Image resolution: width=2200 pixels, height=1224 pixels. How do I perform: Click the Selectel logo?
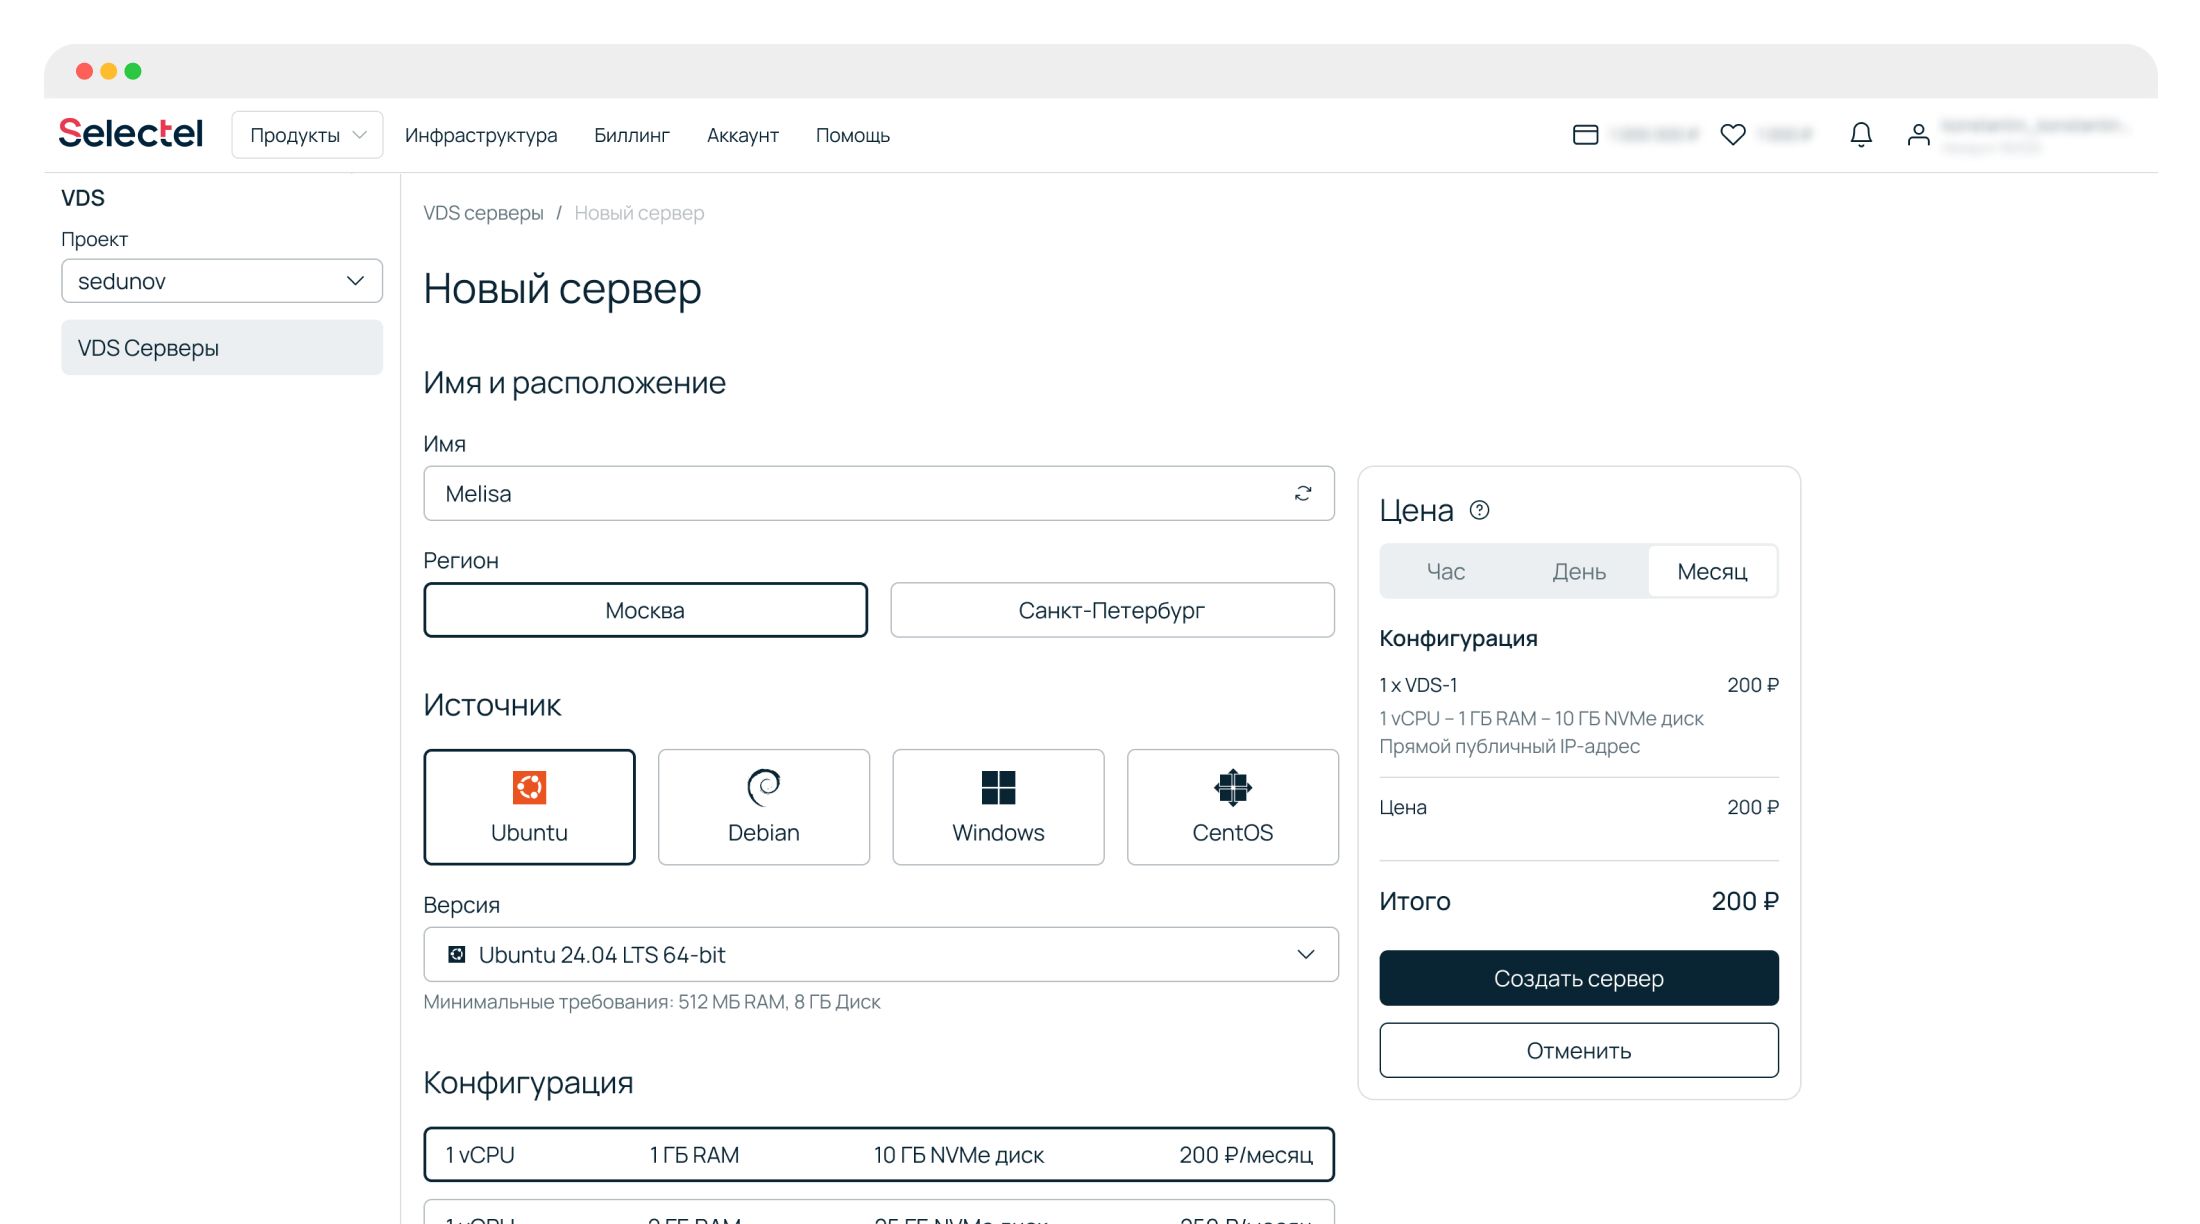(131, 133)
